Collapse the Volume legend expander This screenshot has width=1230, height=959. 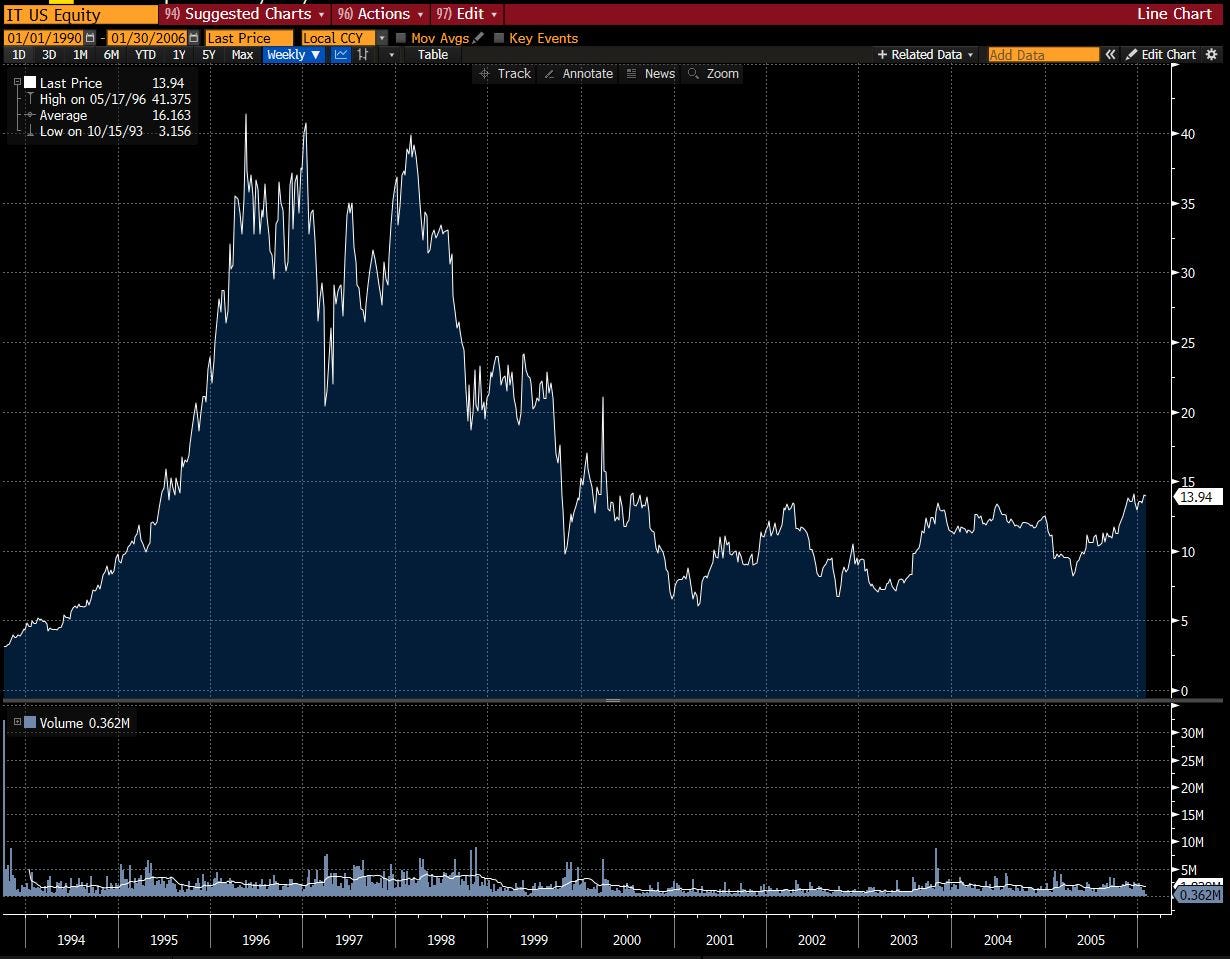point(17,722)
